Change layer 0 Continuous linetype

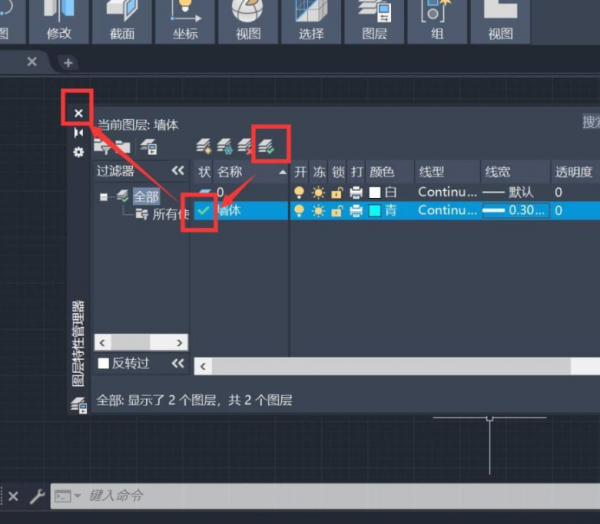(x=447, y=192)
